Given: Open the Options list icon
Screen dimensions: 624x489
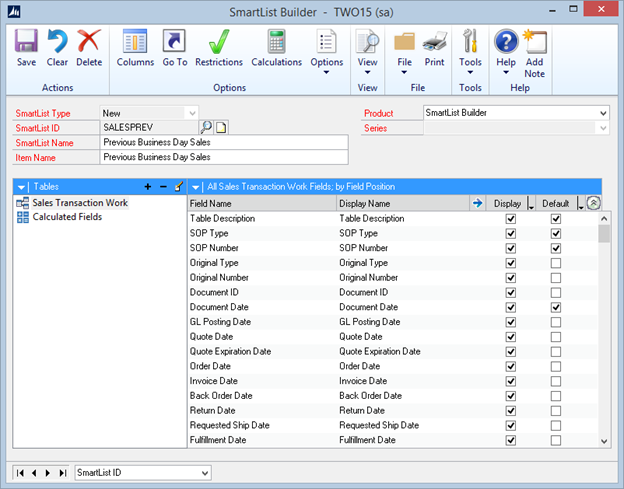Looking at the screenshot, I should [x=326, y=41].
